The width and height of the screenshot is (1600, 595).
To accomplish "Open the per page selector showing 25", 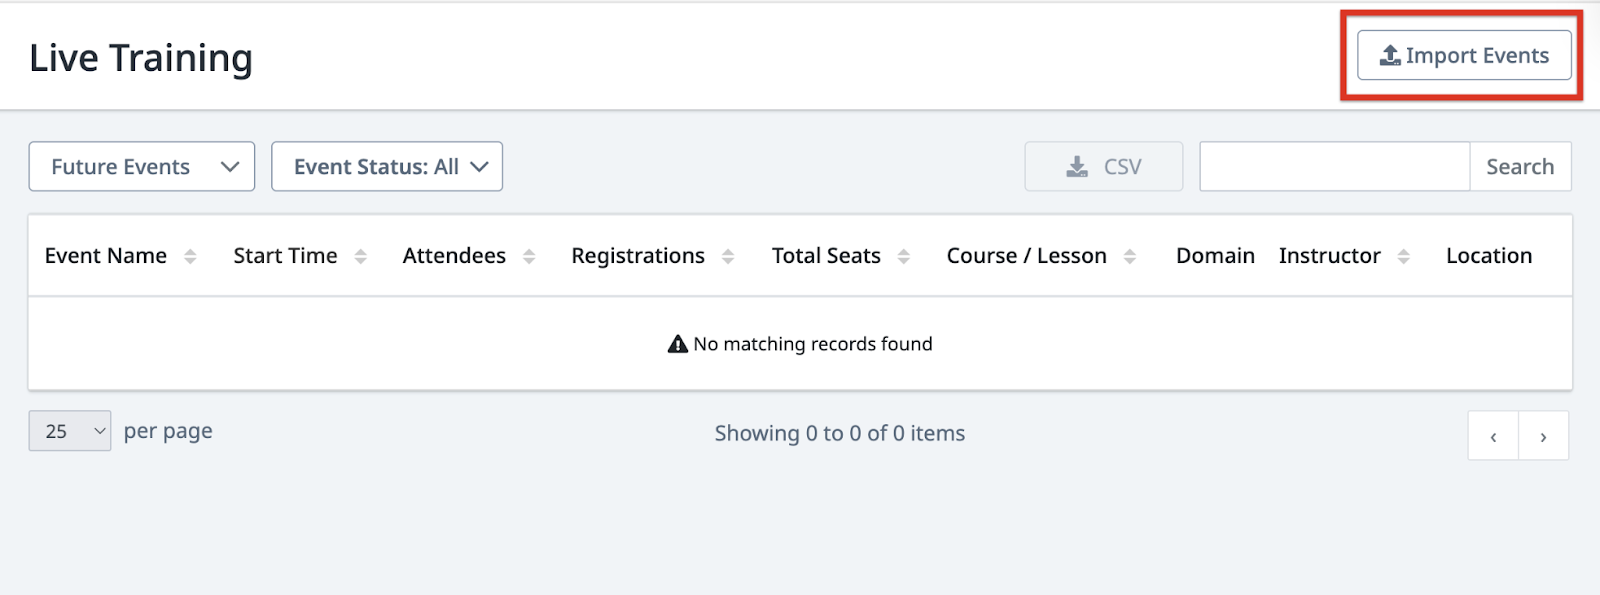I will pos(68,430).
